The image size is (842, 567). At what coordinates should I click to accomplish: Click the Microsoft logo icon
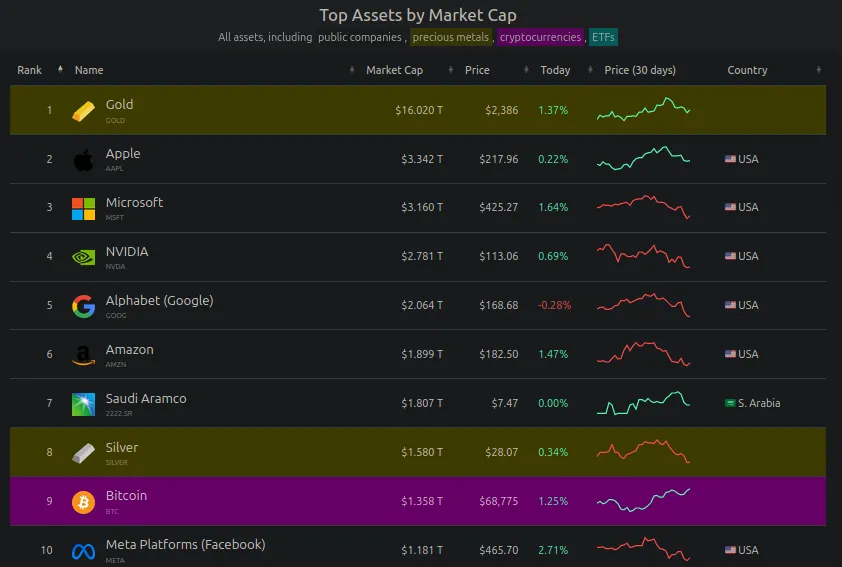click(x=84, y=208)
